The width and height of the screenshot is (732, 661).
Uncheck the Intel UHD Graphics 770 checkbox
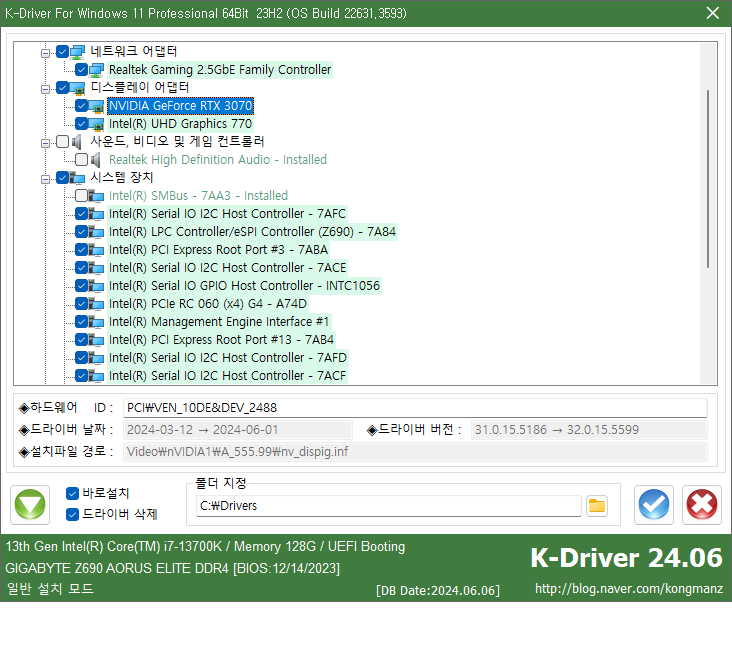click(81, 123)
